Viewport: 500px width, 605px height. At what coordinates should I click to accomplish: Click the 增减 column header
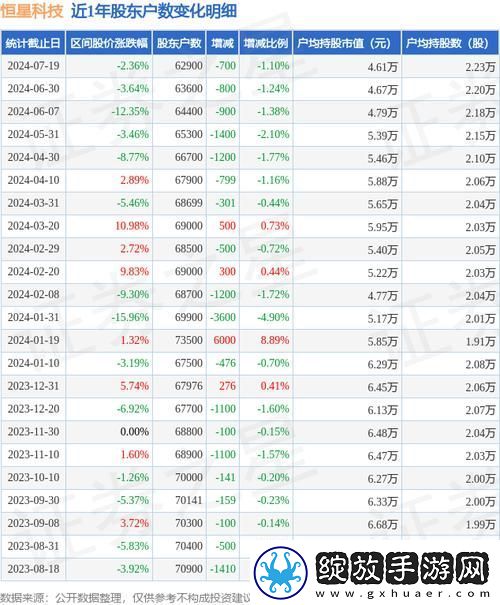tap(223, 43)
